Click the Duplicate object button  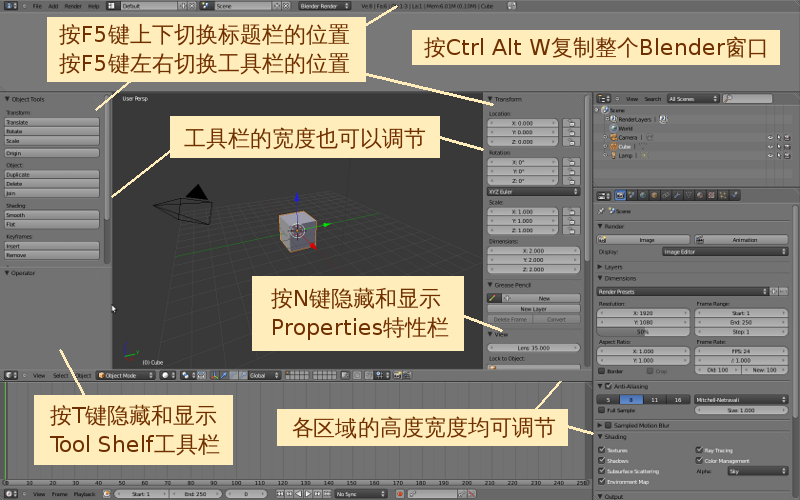click(52, 174)
